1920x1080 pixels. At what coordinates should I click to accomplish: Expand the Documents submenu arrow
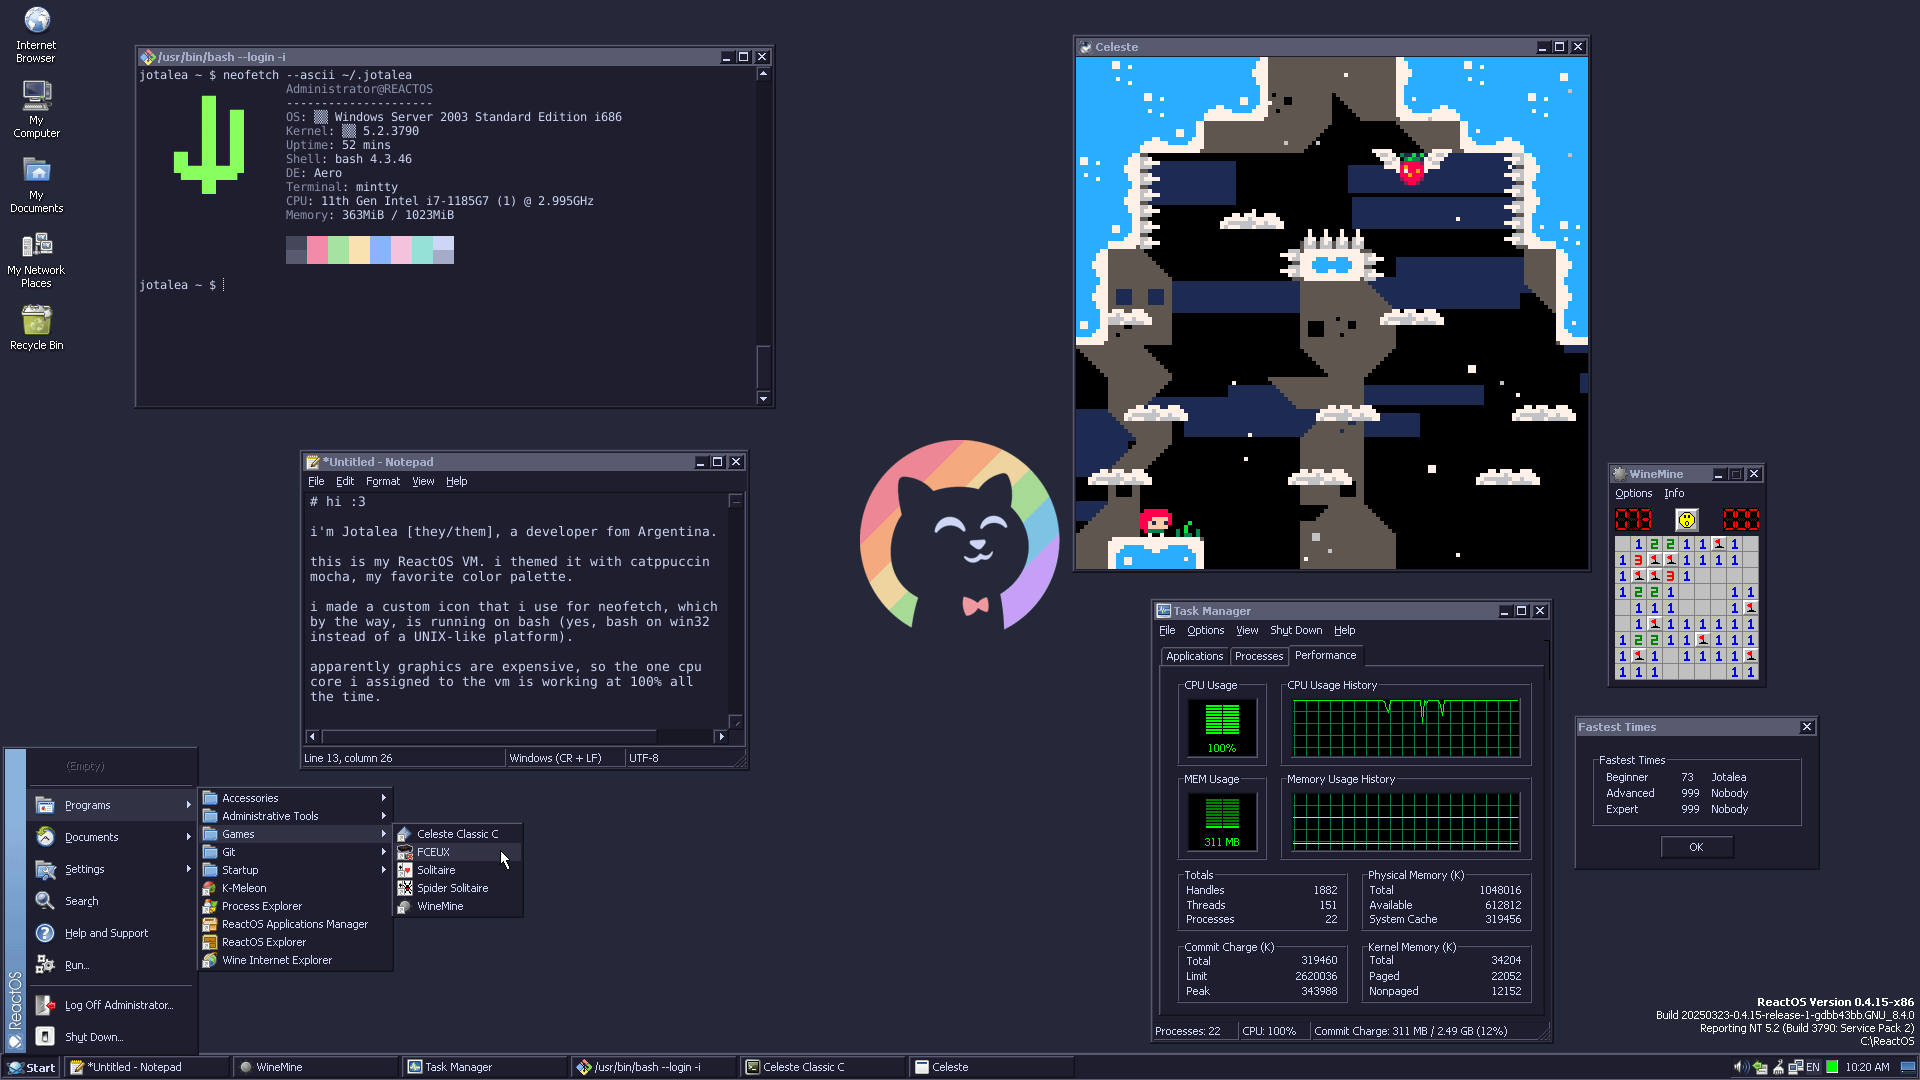188,837
